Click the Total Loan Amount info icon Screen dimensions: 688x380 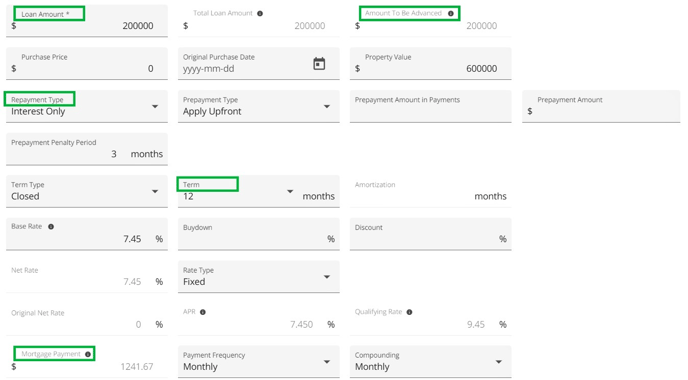[x=260, y=14]
